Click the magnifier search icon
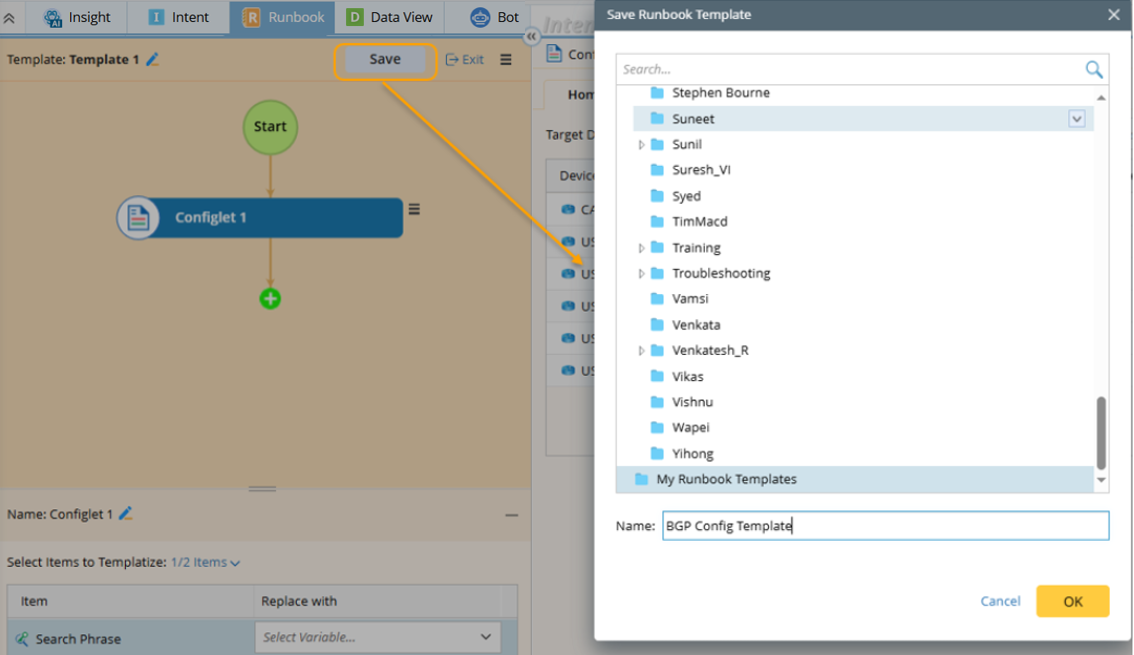Viewport: 1134px width, 655px height. 1094,69
